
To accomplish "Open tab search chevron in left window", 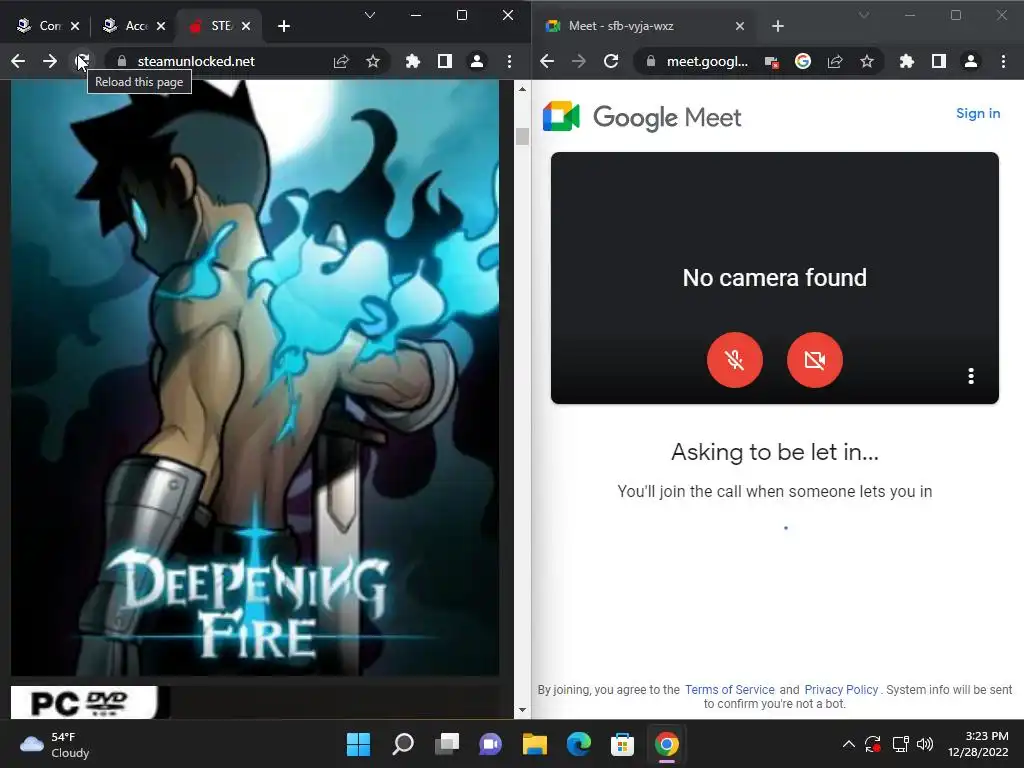I will [370, 15].
